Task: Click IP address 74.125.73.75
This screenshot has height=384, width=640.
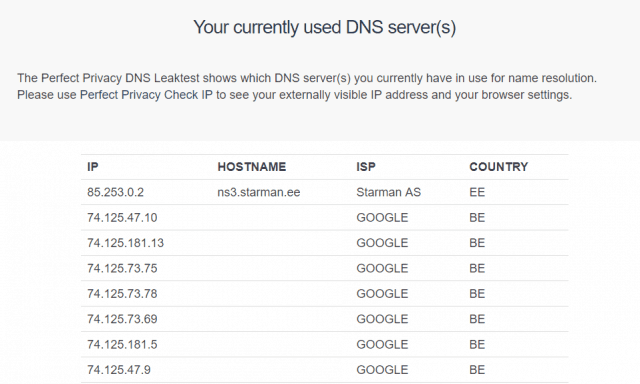Action: pos(122,268)
